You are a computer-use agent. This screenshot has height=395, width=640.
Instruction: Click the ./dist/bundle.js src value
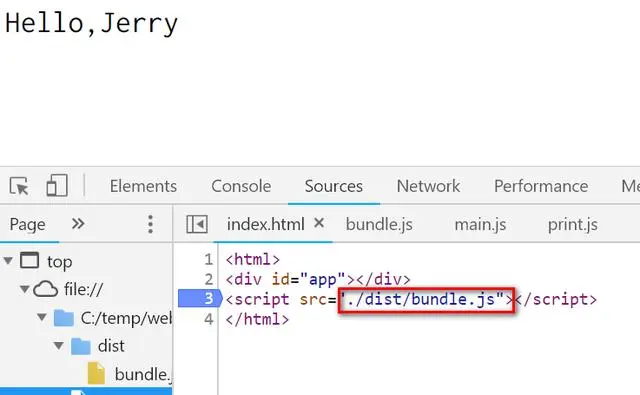pyautogui.click(x=422, y=300)
